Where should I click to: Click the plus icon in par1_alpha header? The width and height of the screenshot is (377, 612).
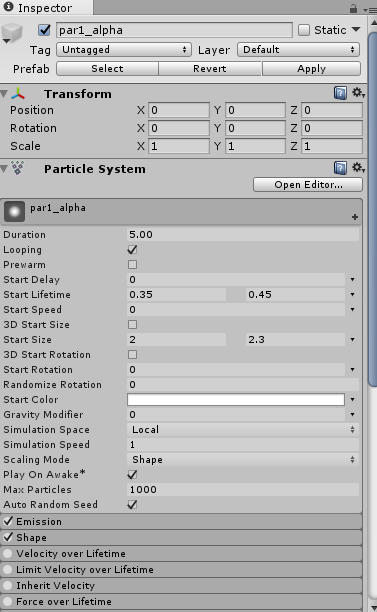coord(355,217)
